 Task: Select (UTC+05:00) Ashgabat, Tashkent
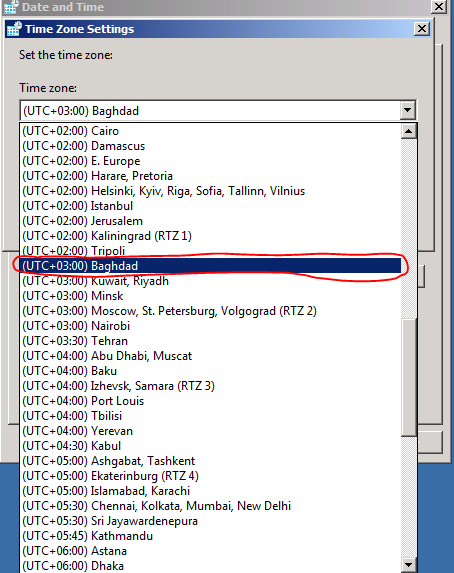point(211,460)
